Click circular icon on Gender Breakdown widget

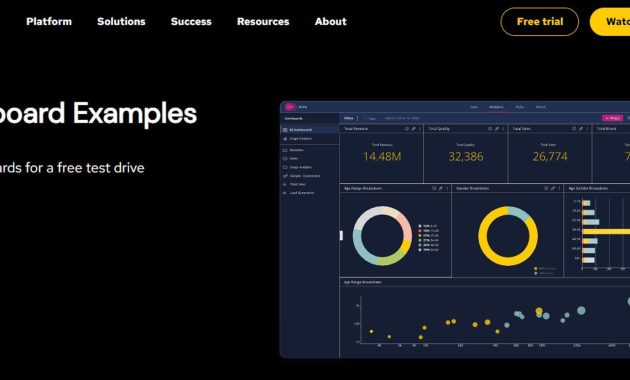(546, 188)
